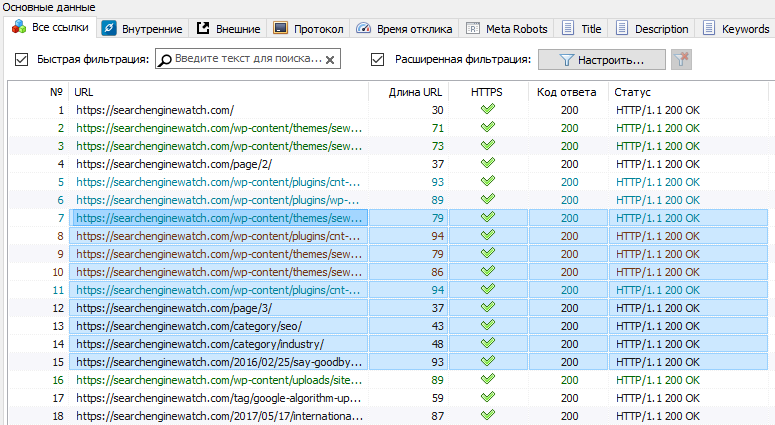Sort by the Код ответа column header
This screenshot has width=775, height=425.
566,92
